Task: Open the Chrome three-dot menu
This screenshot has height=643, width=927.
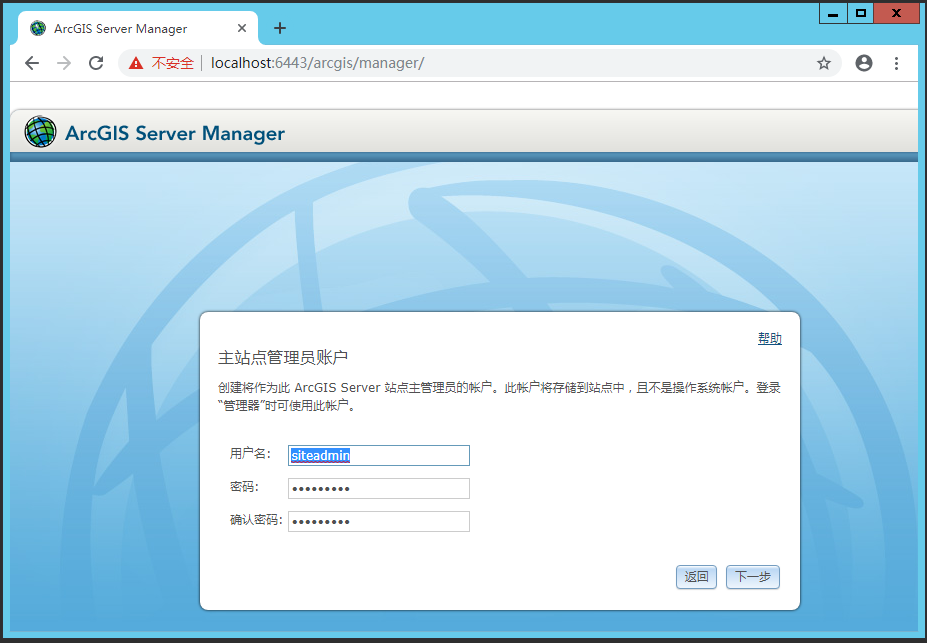Action: [x=896, y=63]
